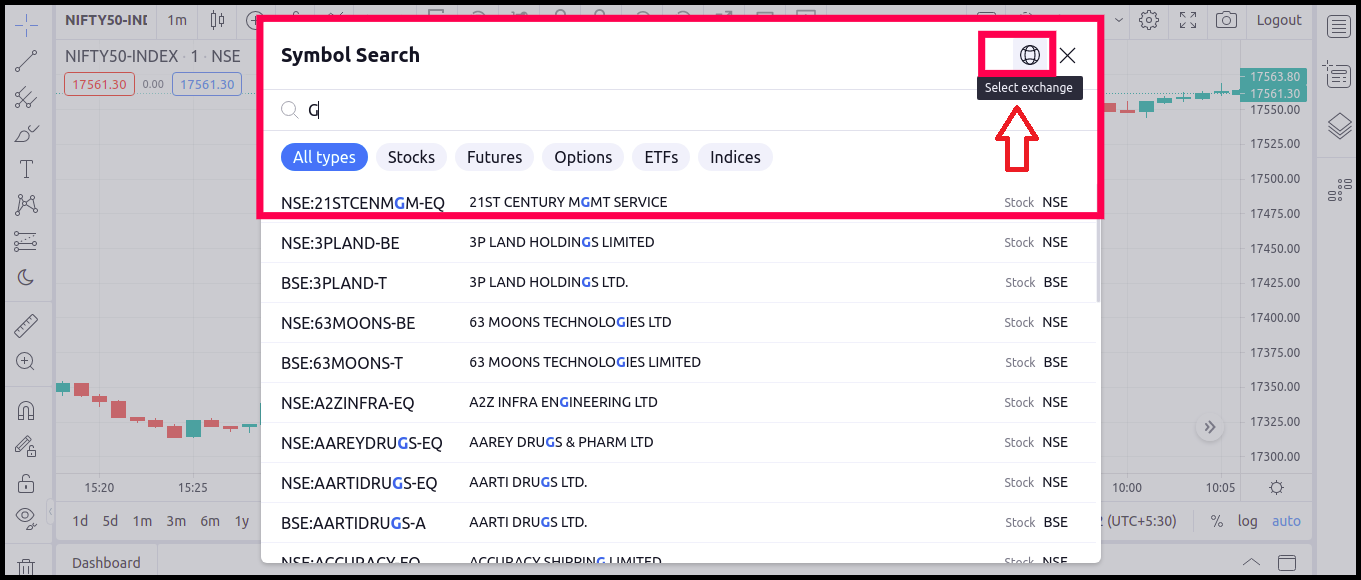Select the ruler measure tool

26,325
